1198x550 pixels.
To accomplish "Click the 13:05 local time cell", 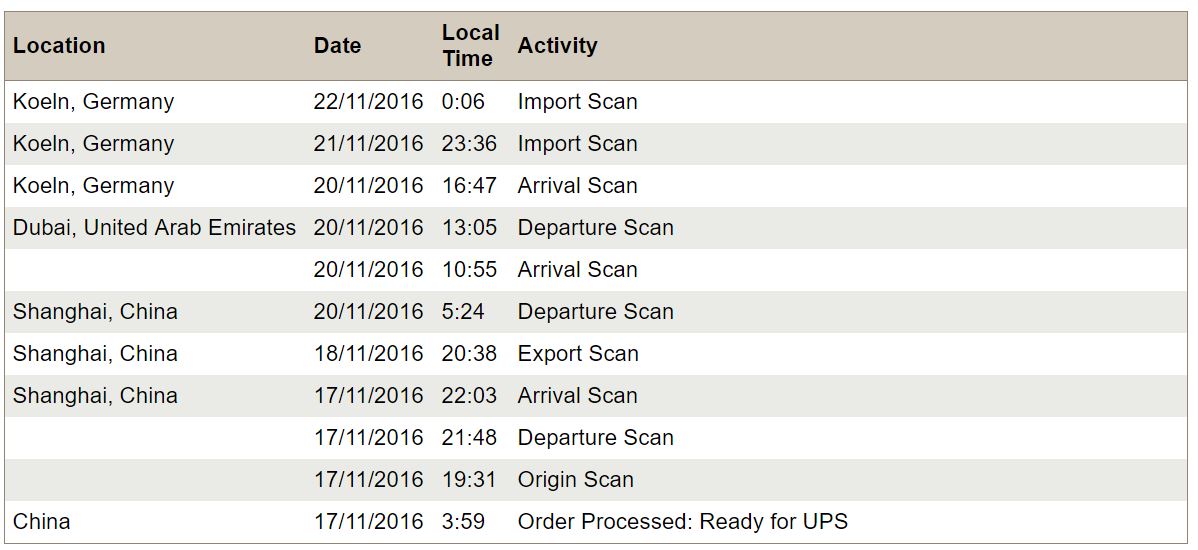I will 469,228.
